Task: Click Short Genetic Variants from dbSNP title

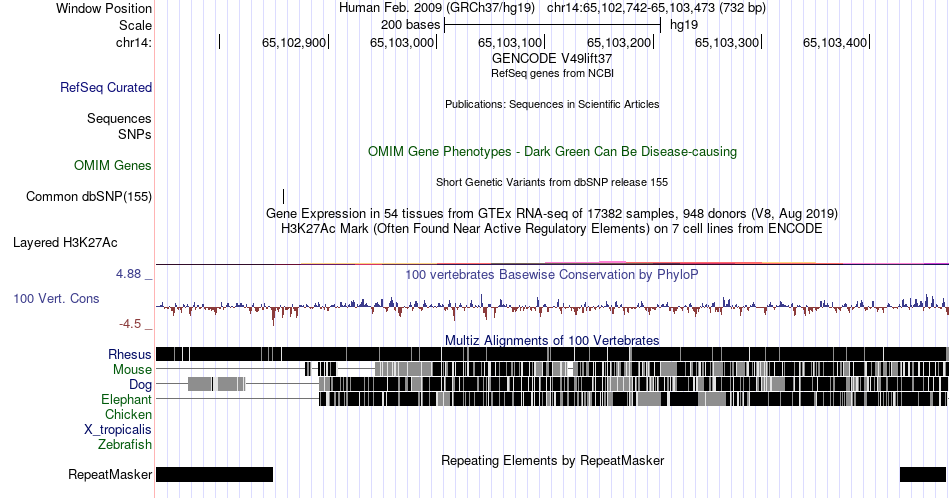Action: point(552,182)
